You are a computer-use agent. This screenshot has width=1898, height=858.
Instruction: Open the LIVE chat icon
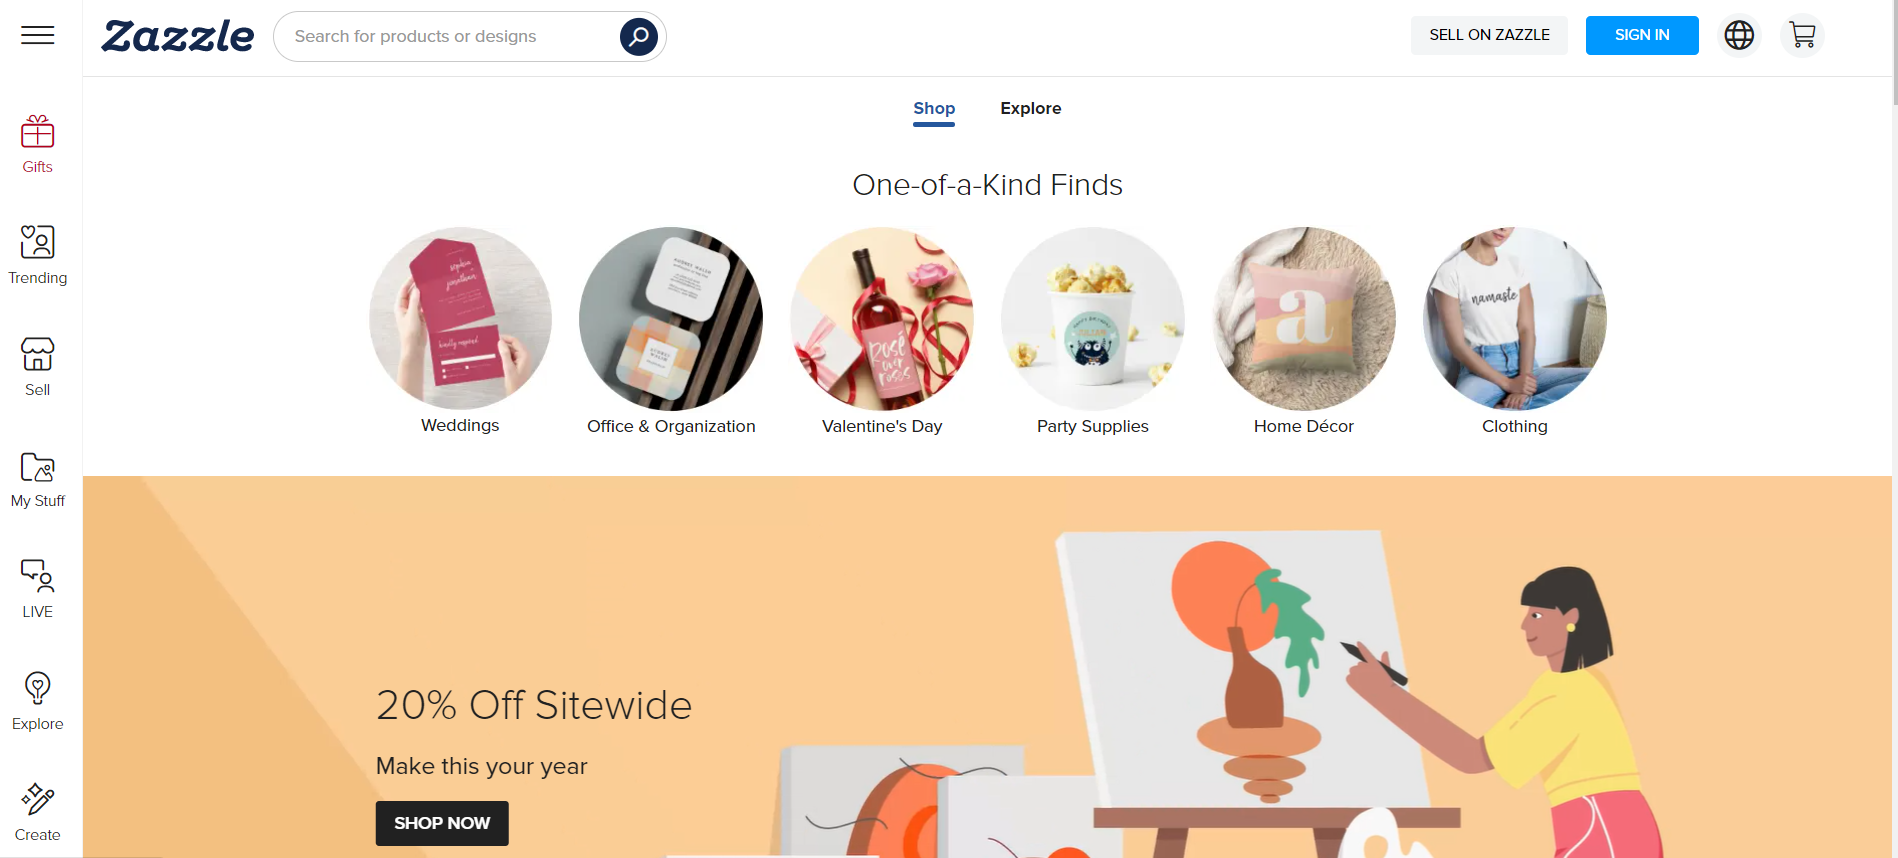(38, 576)
